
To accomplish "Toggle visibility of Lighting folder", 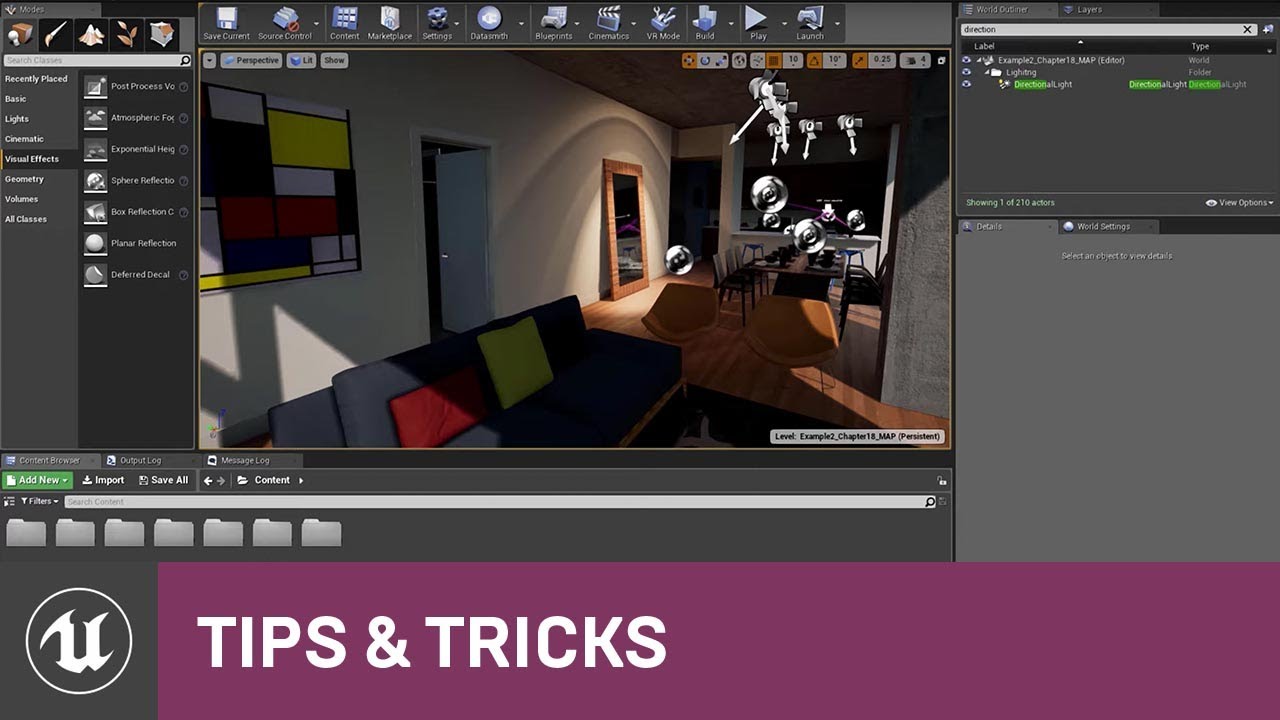I will [x=966, y=72].
